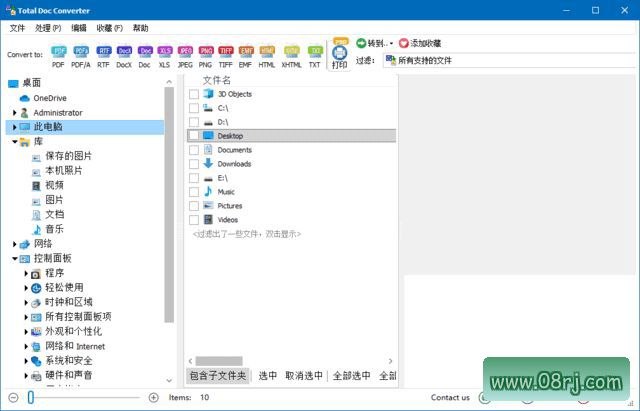
Task: Open the 过滤 file filter combo box
Action: (x=511, y=60)
